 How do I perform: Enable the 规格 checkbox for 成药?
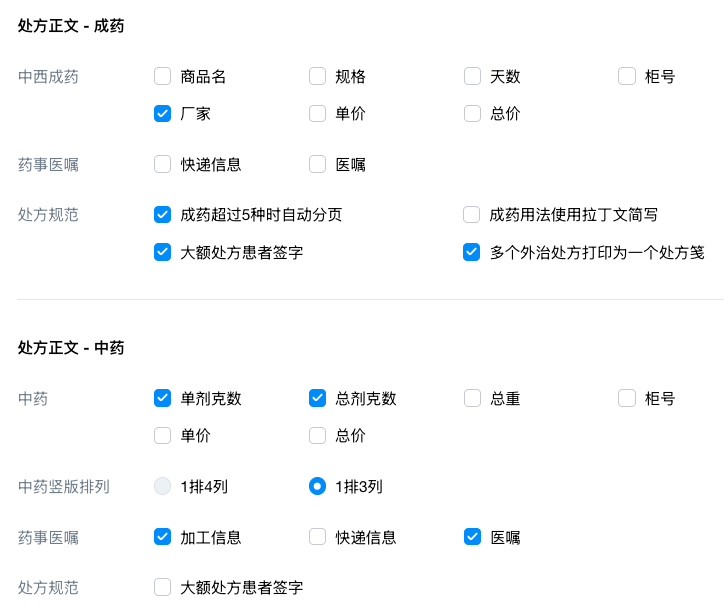click(317, 76)
